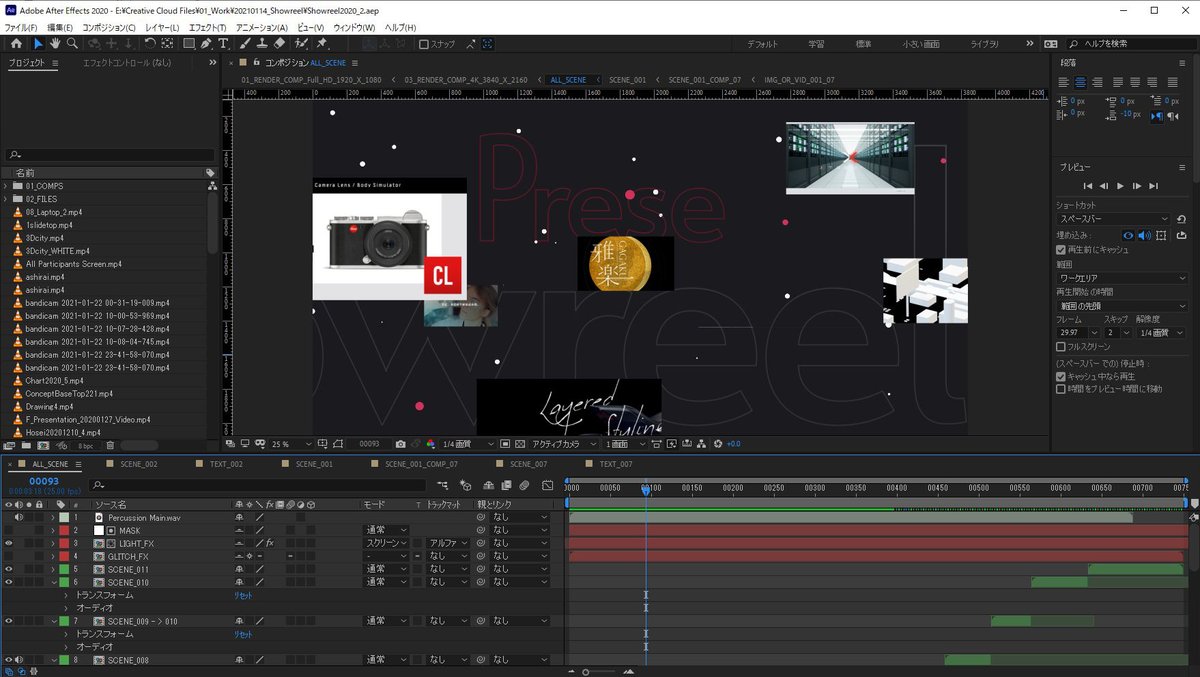Switch to the Effect Controls panel tab
The height and width of the screenshot is (677, 1200).
pos(126,62)
